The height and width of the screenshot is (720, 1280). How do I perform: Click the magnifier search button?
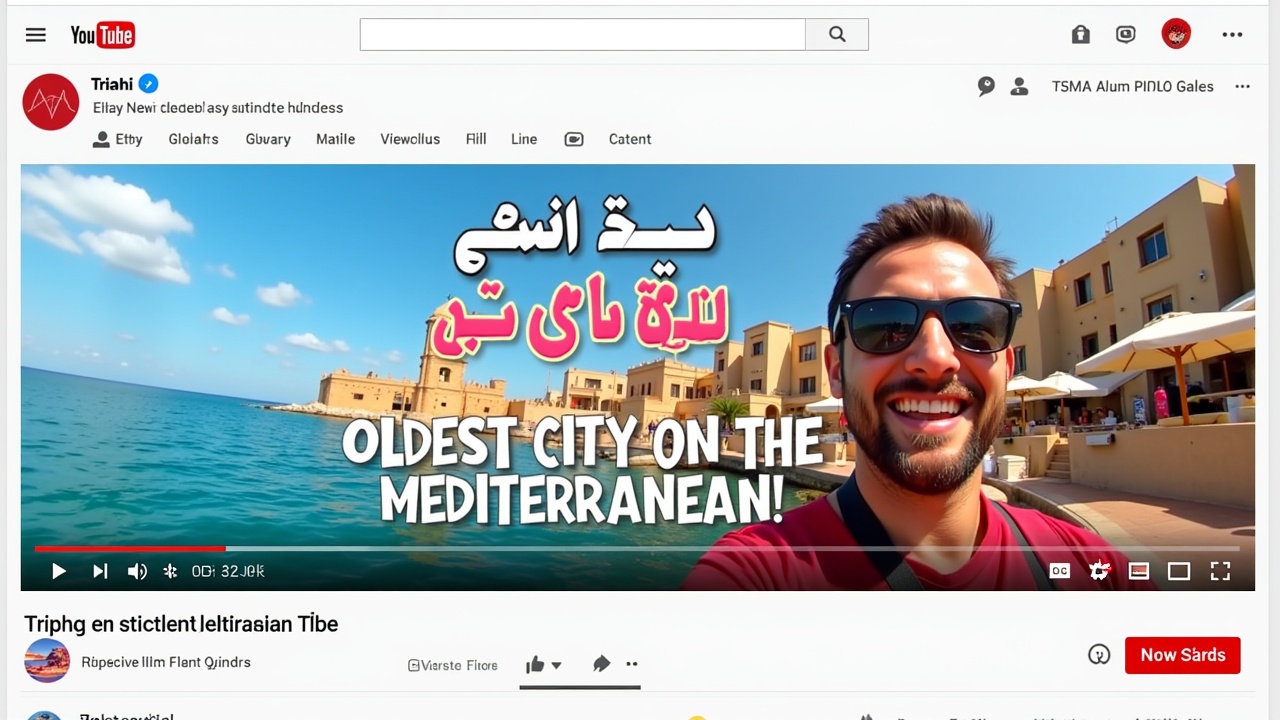tap(837, 35)
